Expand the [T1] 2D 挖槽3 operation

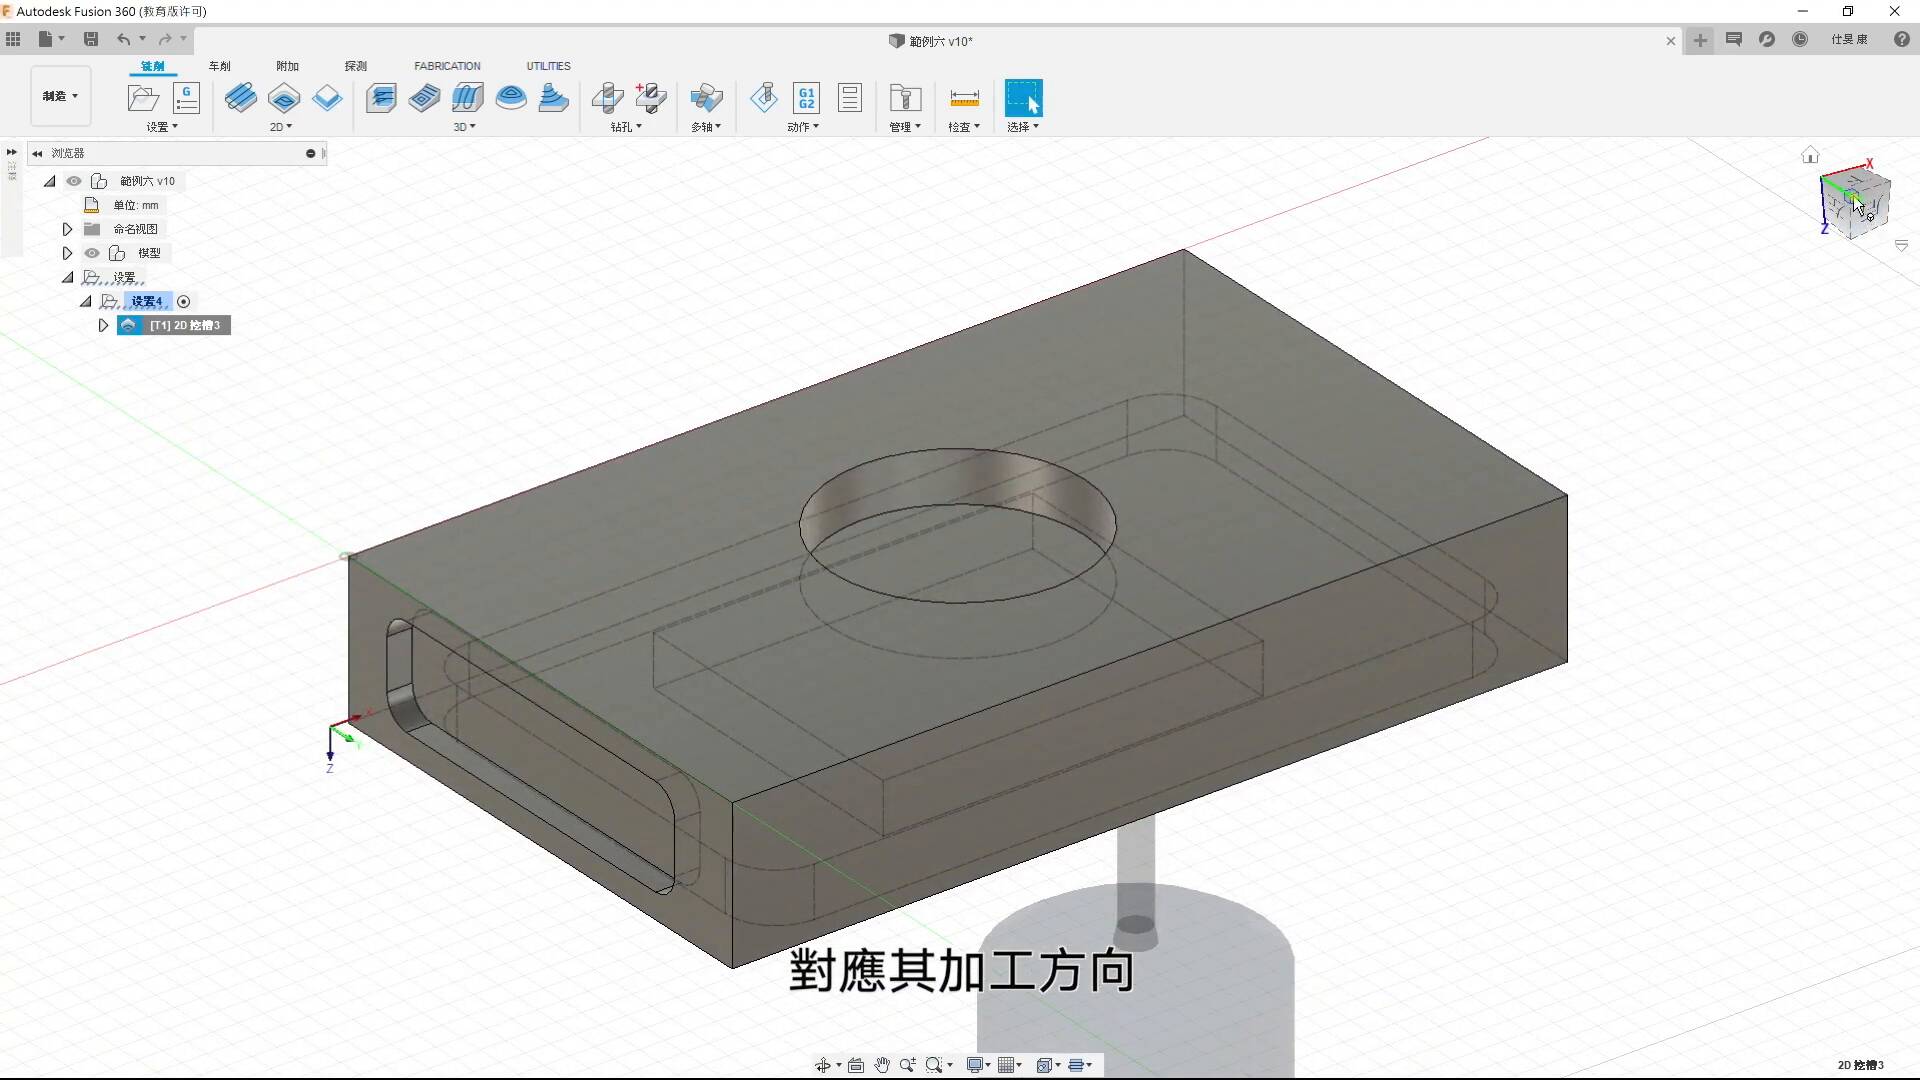coord(103,325)
